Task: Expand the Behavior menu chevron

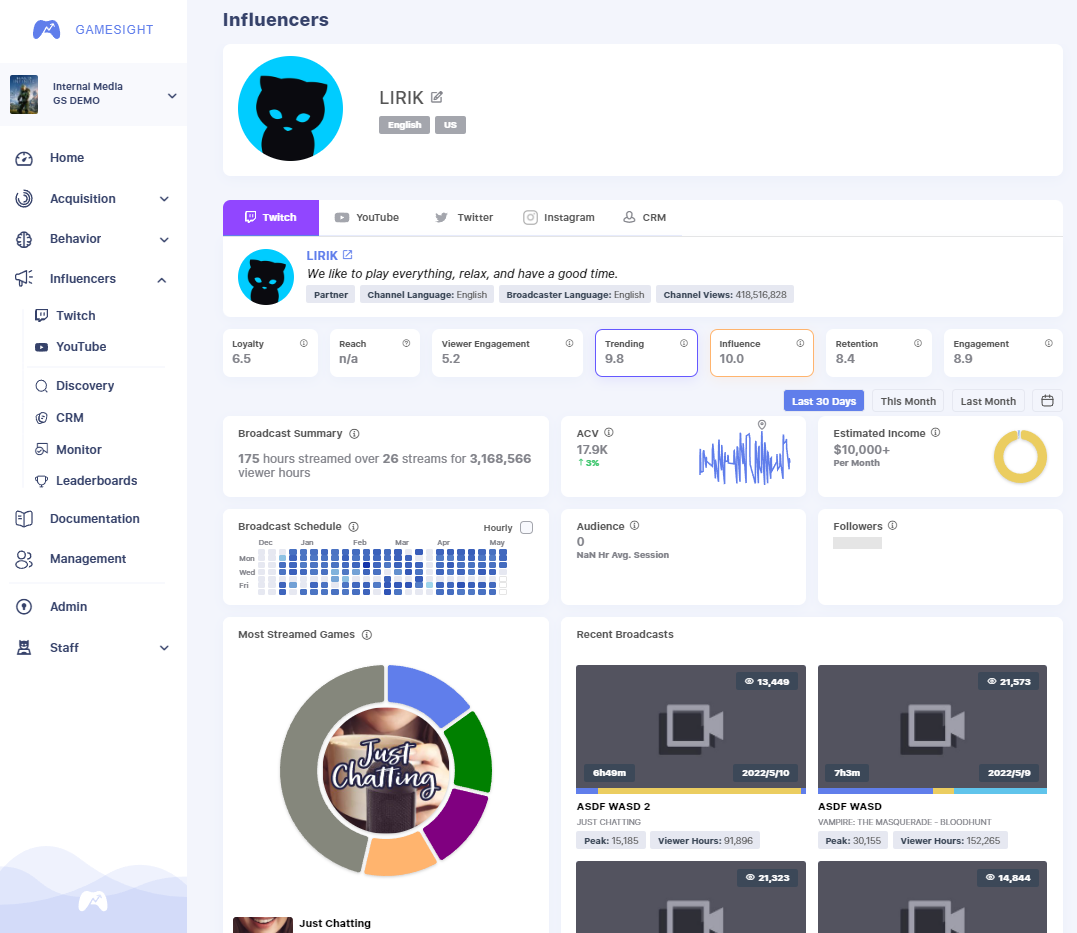Action: tap(164, 240)
